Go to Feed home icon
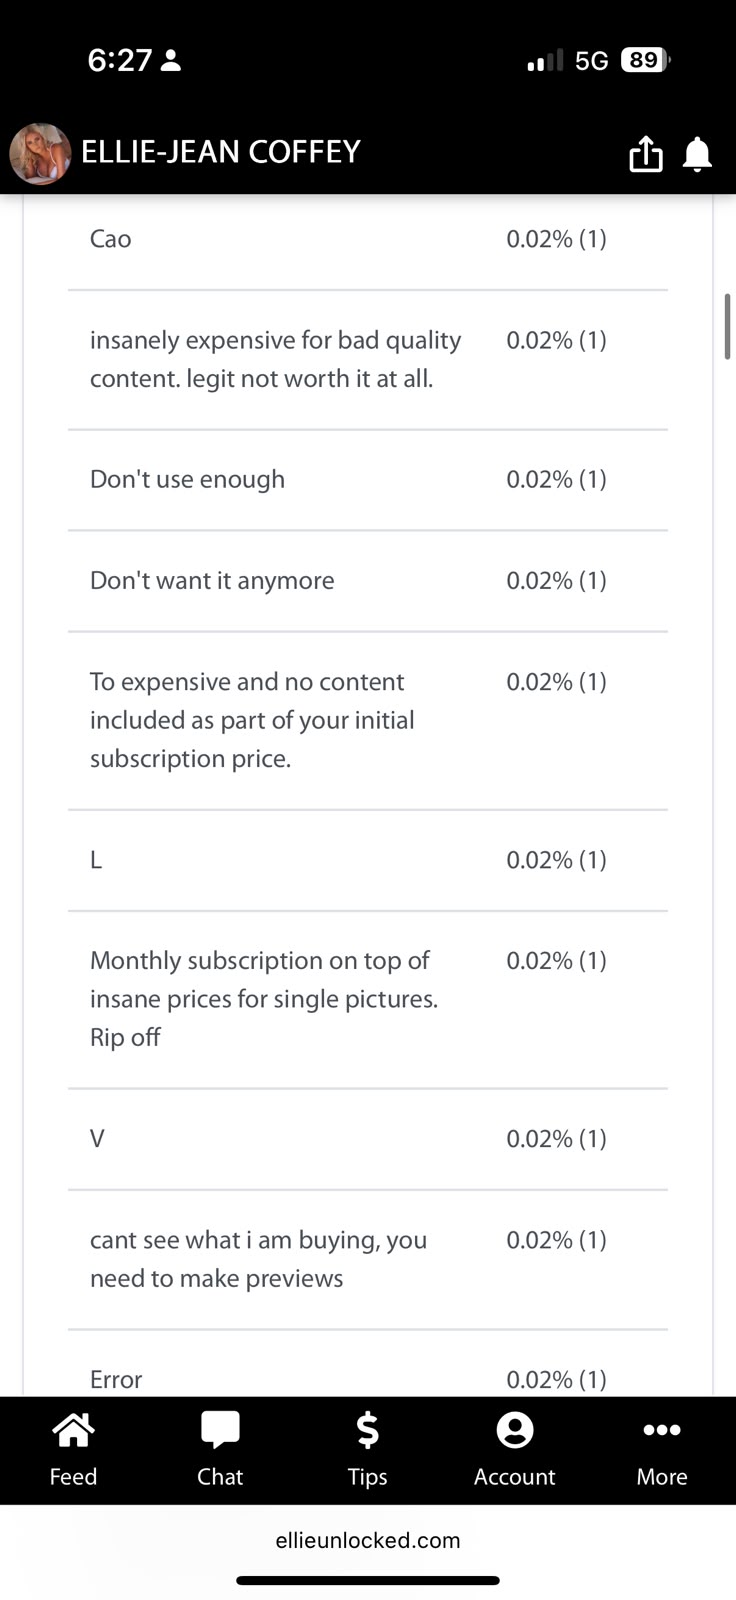The width and height of the screenshot is (736, 1600). [x=73, y=1449]
